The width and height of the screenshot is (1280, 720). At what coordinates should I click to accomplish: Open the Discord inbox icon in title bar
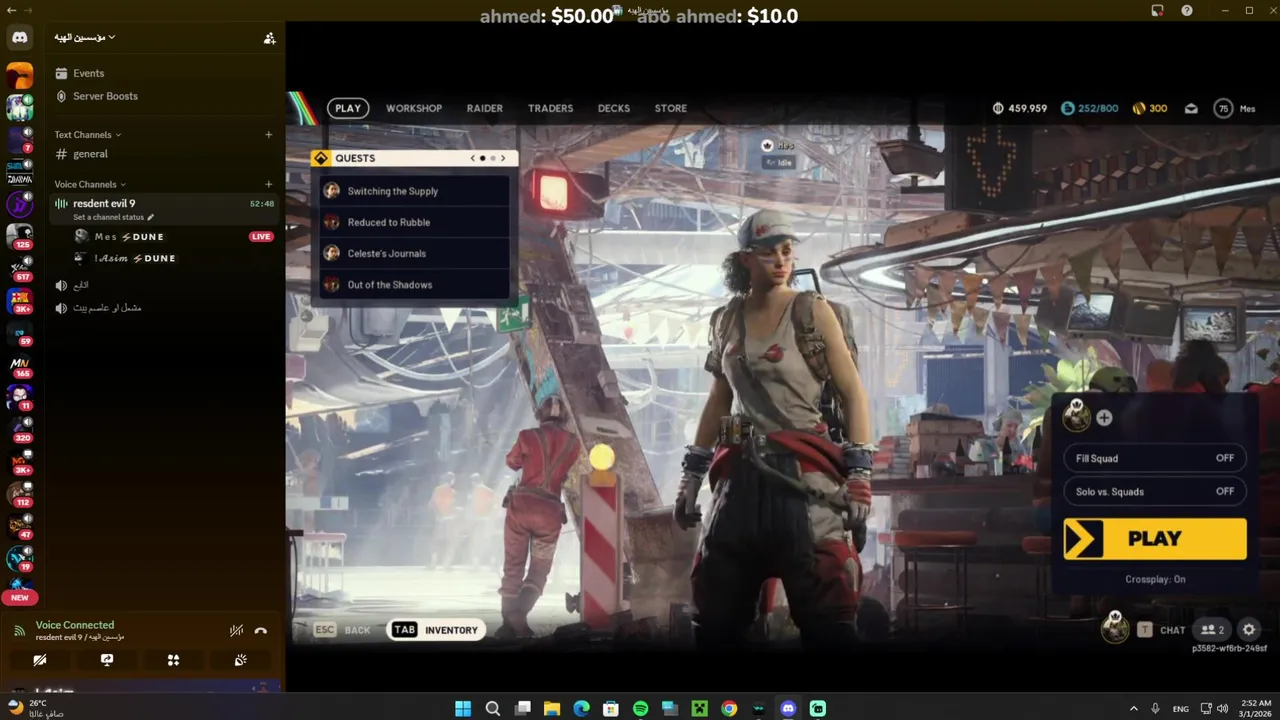[1157, 10]
